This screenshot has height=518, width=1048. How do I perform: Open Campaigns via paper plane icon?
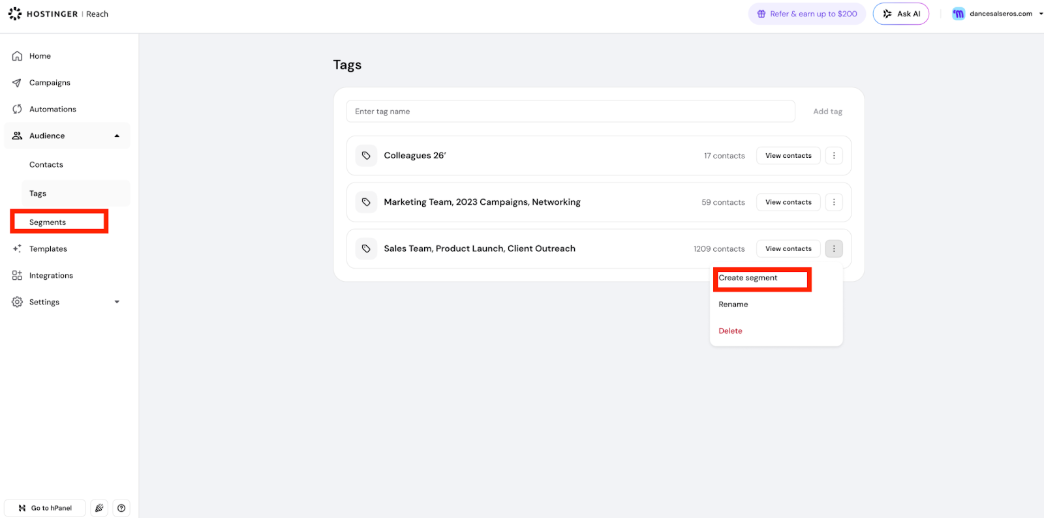tap(17, 83)
